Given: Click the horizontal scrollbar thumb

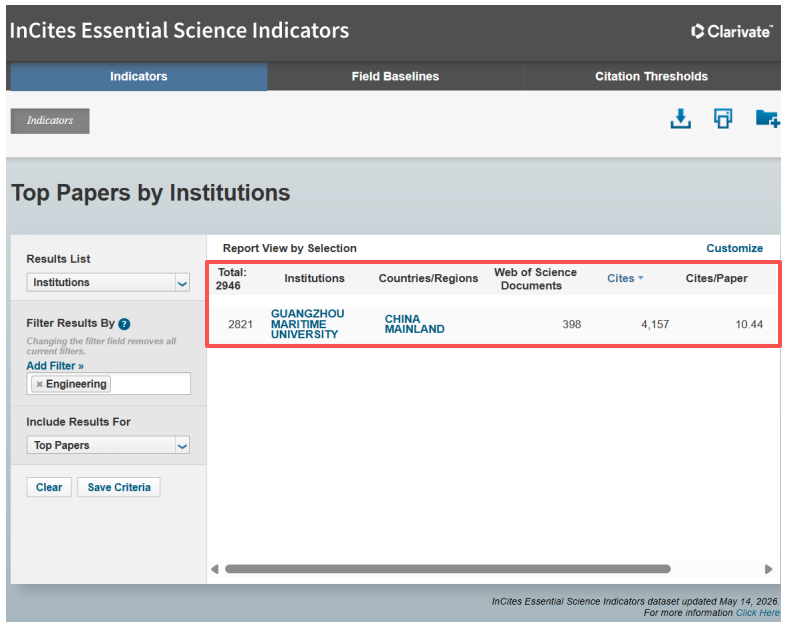Looking at the screenshot, I should (x=448, y=569).
